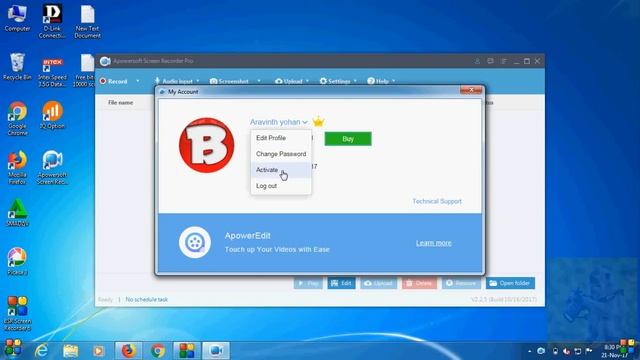Close the My Account dialog
This screenshot has width=640, height=360.
pyautogui.click(x=471, y=90)
